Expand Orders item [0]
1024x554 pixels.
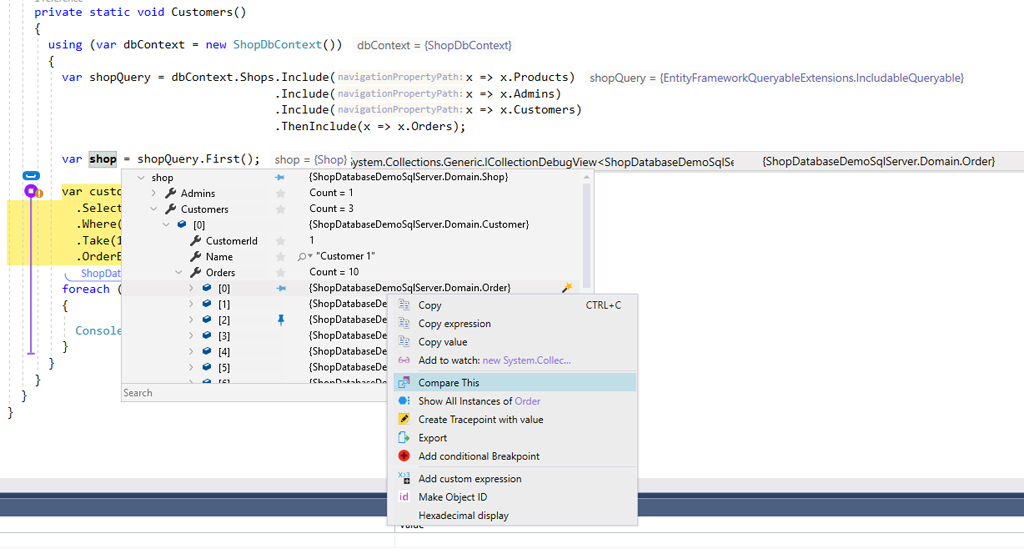191,287
